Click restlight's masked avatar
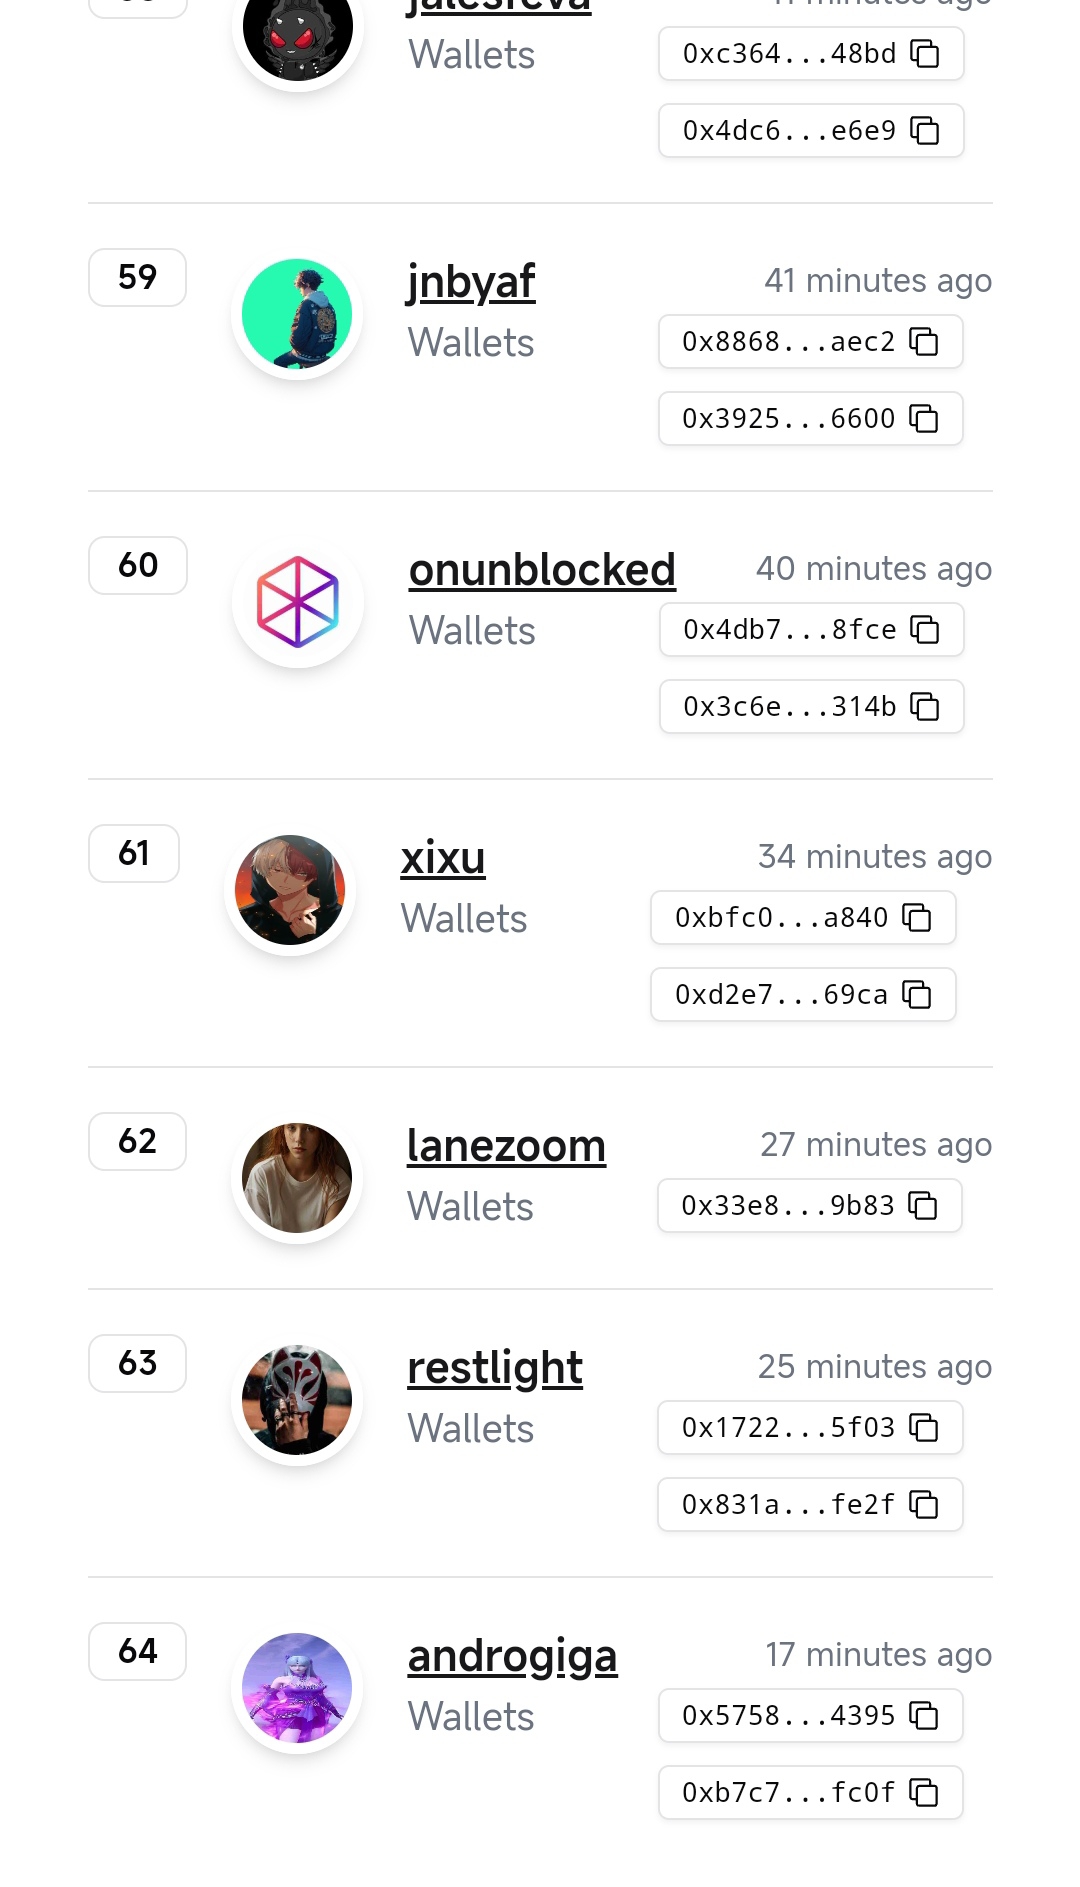 (x=297, y=1400)
